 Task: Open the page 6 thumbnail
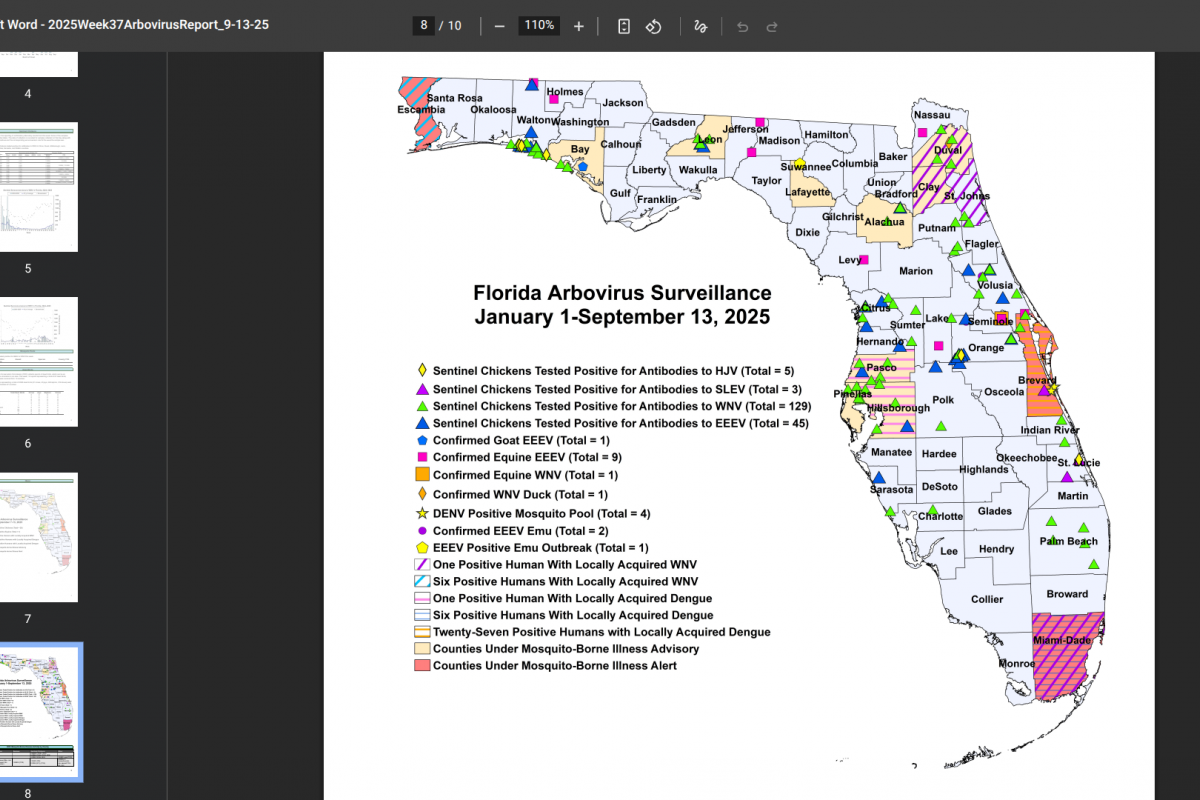click(x=38, y=362)
